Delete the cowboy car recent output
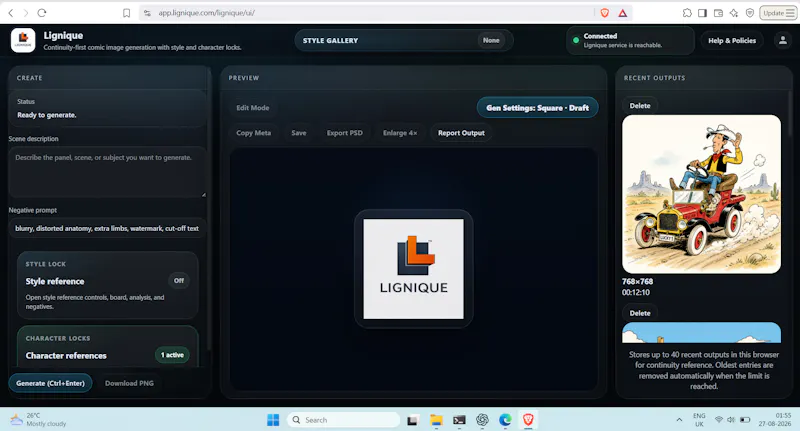 tap(640, 106)
